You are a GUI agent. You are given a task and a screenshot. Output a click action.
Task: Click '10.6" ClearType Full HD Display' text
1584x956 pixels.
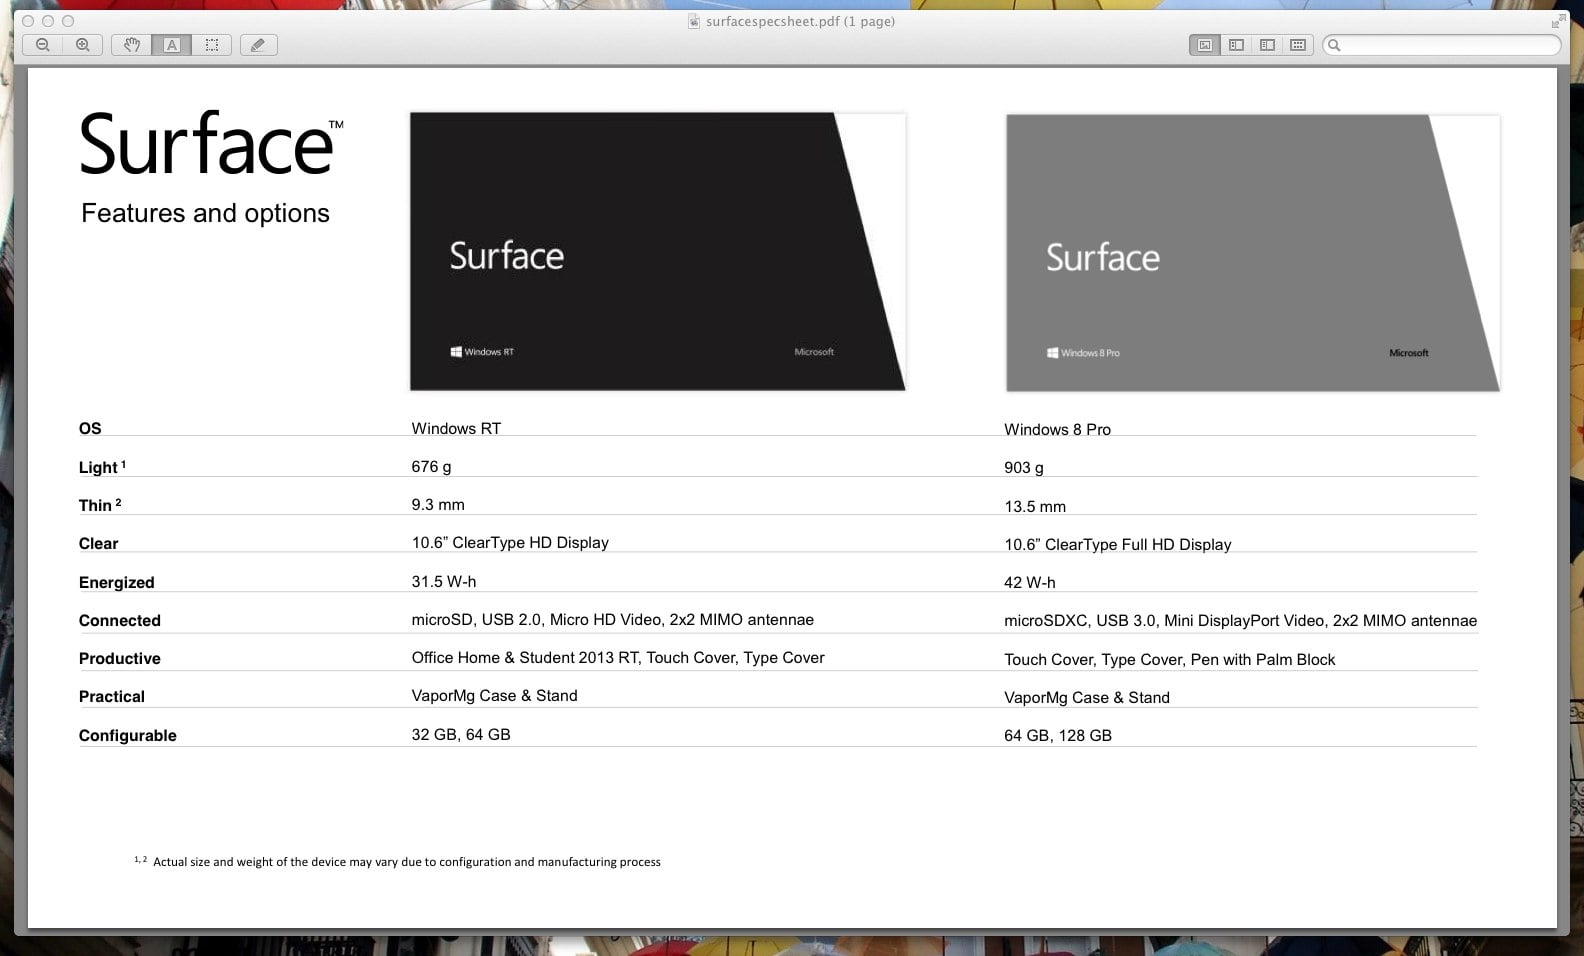click(1118, 544)
